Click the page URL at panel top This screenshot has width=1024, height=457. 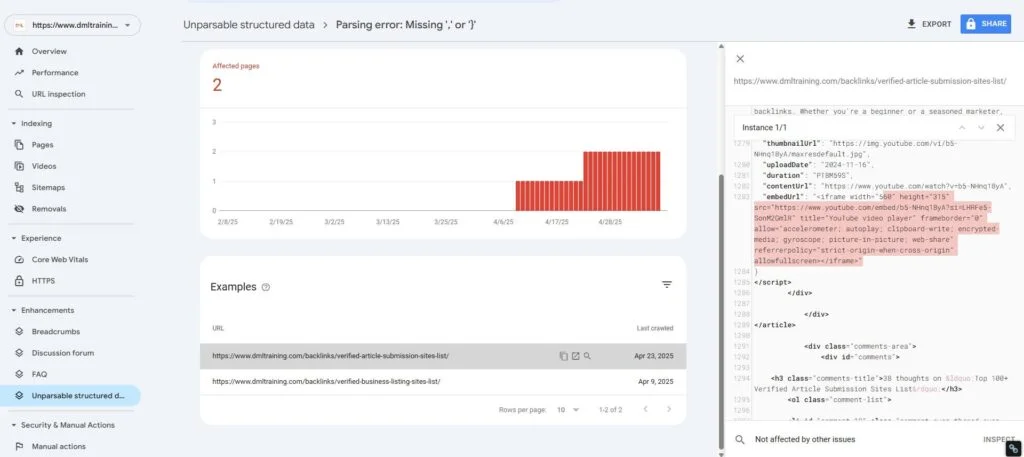point(870,81)
